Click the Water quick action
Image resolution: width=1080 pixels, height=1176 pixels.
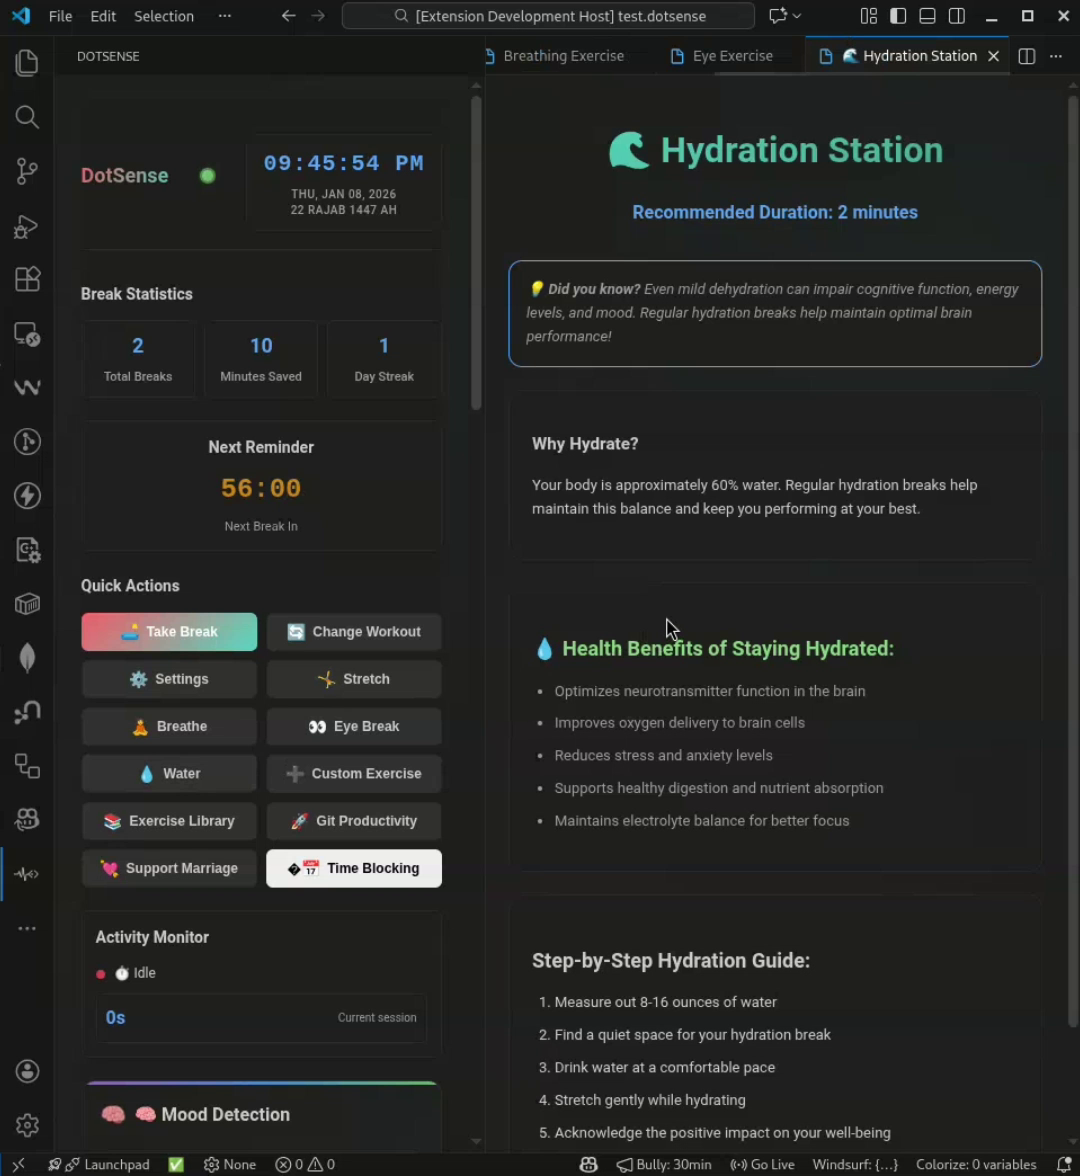pos(170,773)
